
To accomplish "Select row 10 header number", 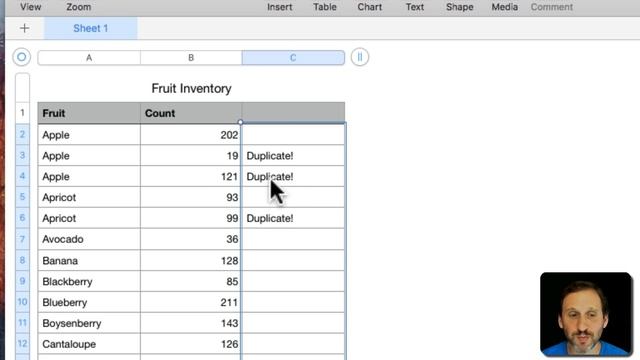I will pos(22,302).
